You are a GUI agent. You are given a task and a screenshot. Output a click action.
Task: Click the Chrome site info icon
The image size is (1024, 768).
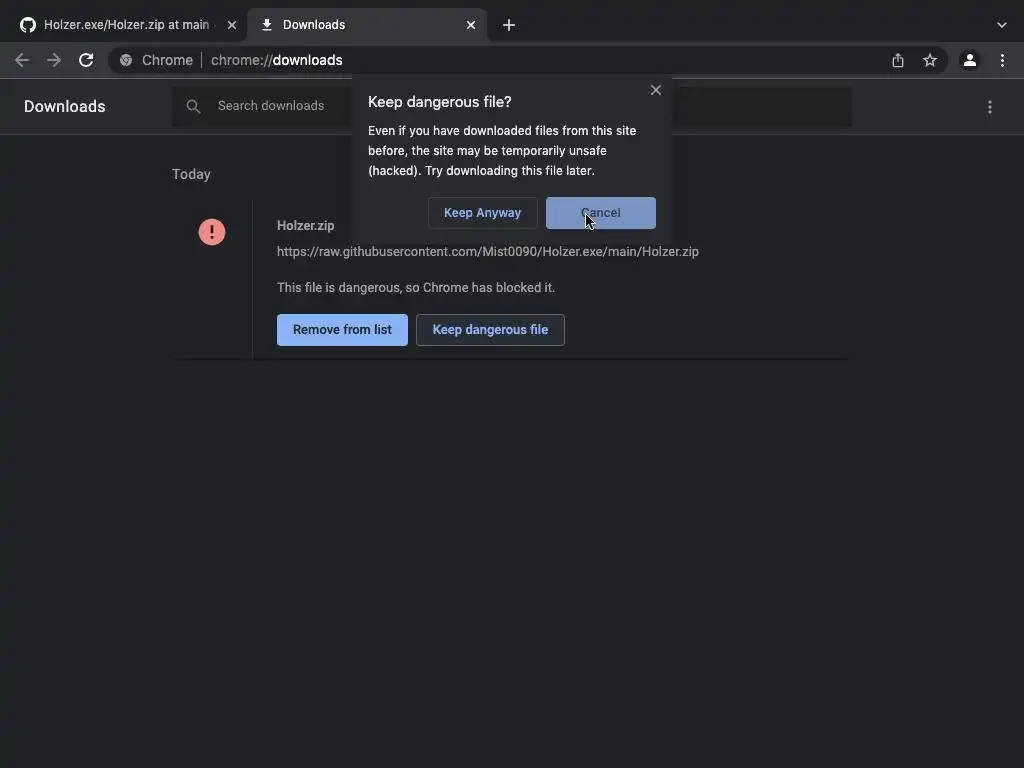click(x=126, y=60)
